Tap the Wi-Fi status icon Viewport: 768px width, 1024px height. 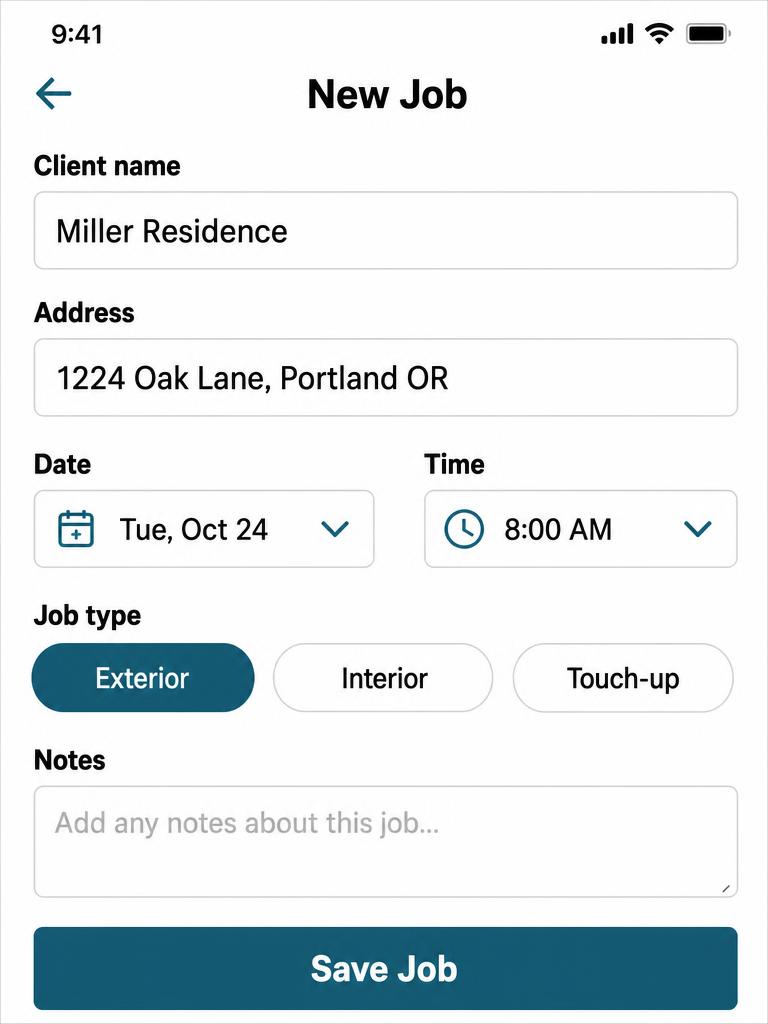point(659,33)
